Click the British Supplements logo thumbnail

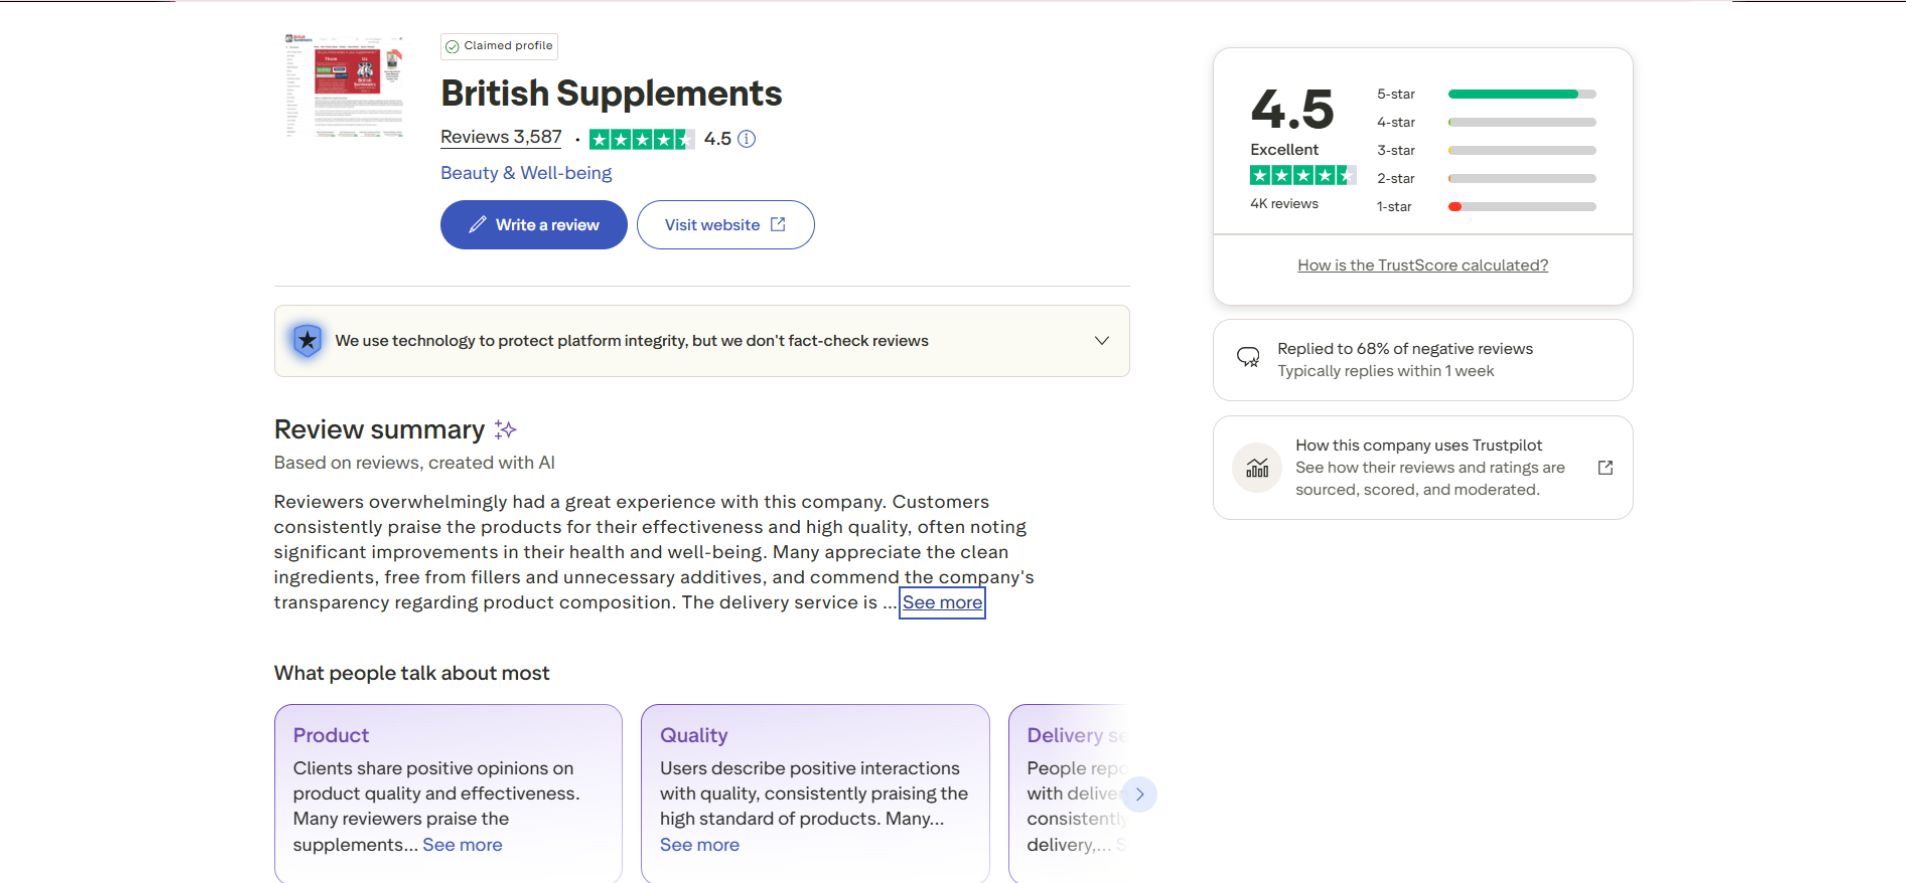(x=344, y=86)
